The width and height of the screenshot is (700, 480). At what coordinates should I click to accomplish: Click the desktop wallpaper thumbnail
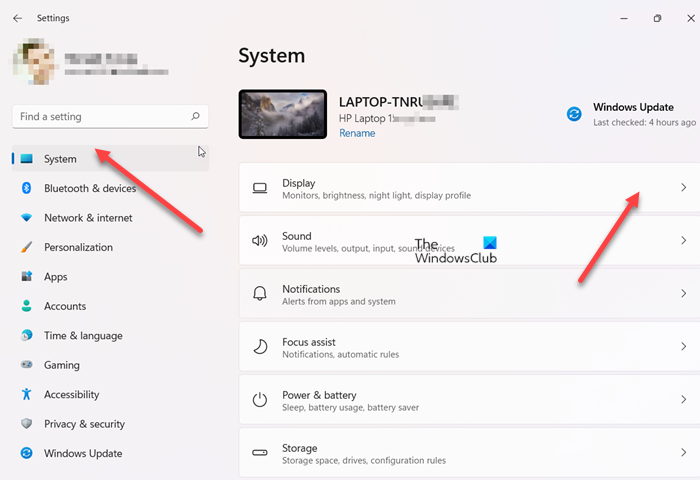(283, 114)
